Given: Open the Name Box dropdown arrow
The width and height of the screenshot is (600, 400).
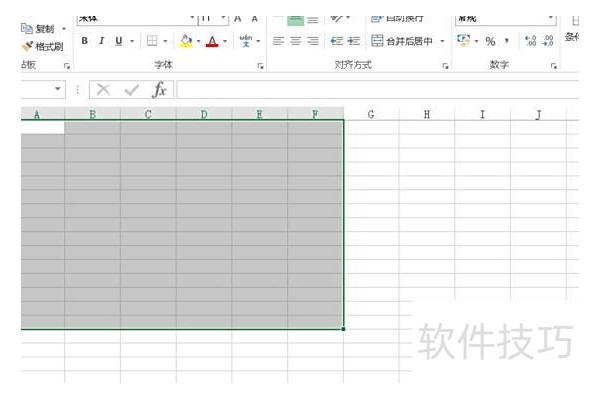Looking at the screenshot, I should (x=58, y=89).
